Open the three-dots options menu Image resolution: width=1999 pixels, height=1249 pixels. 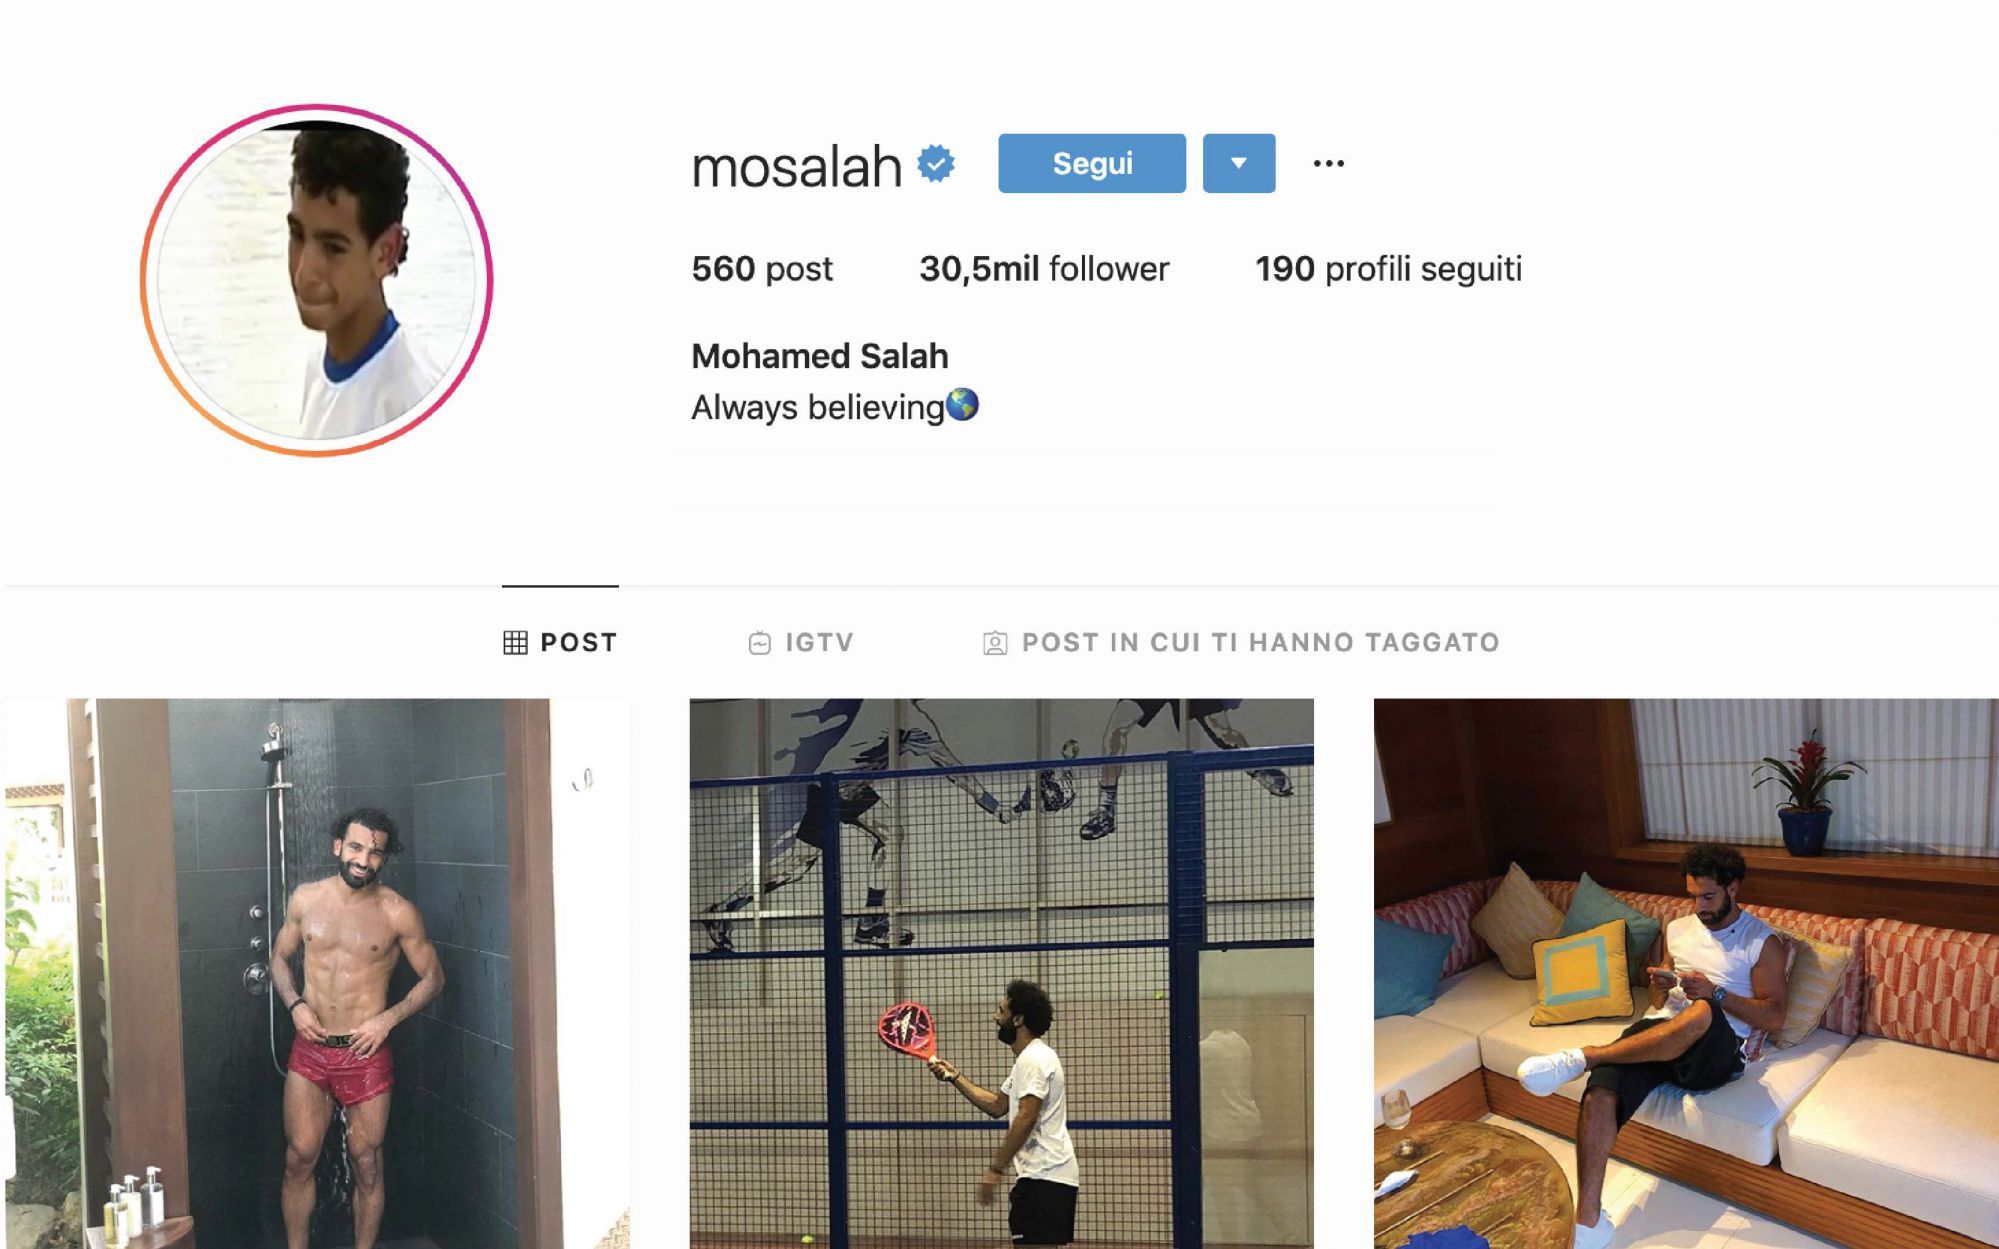point(1328,163)
